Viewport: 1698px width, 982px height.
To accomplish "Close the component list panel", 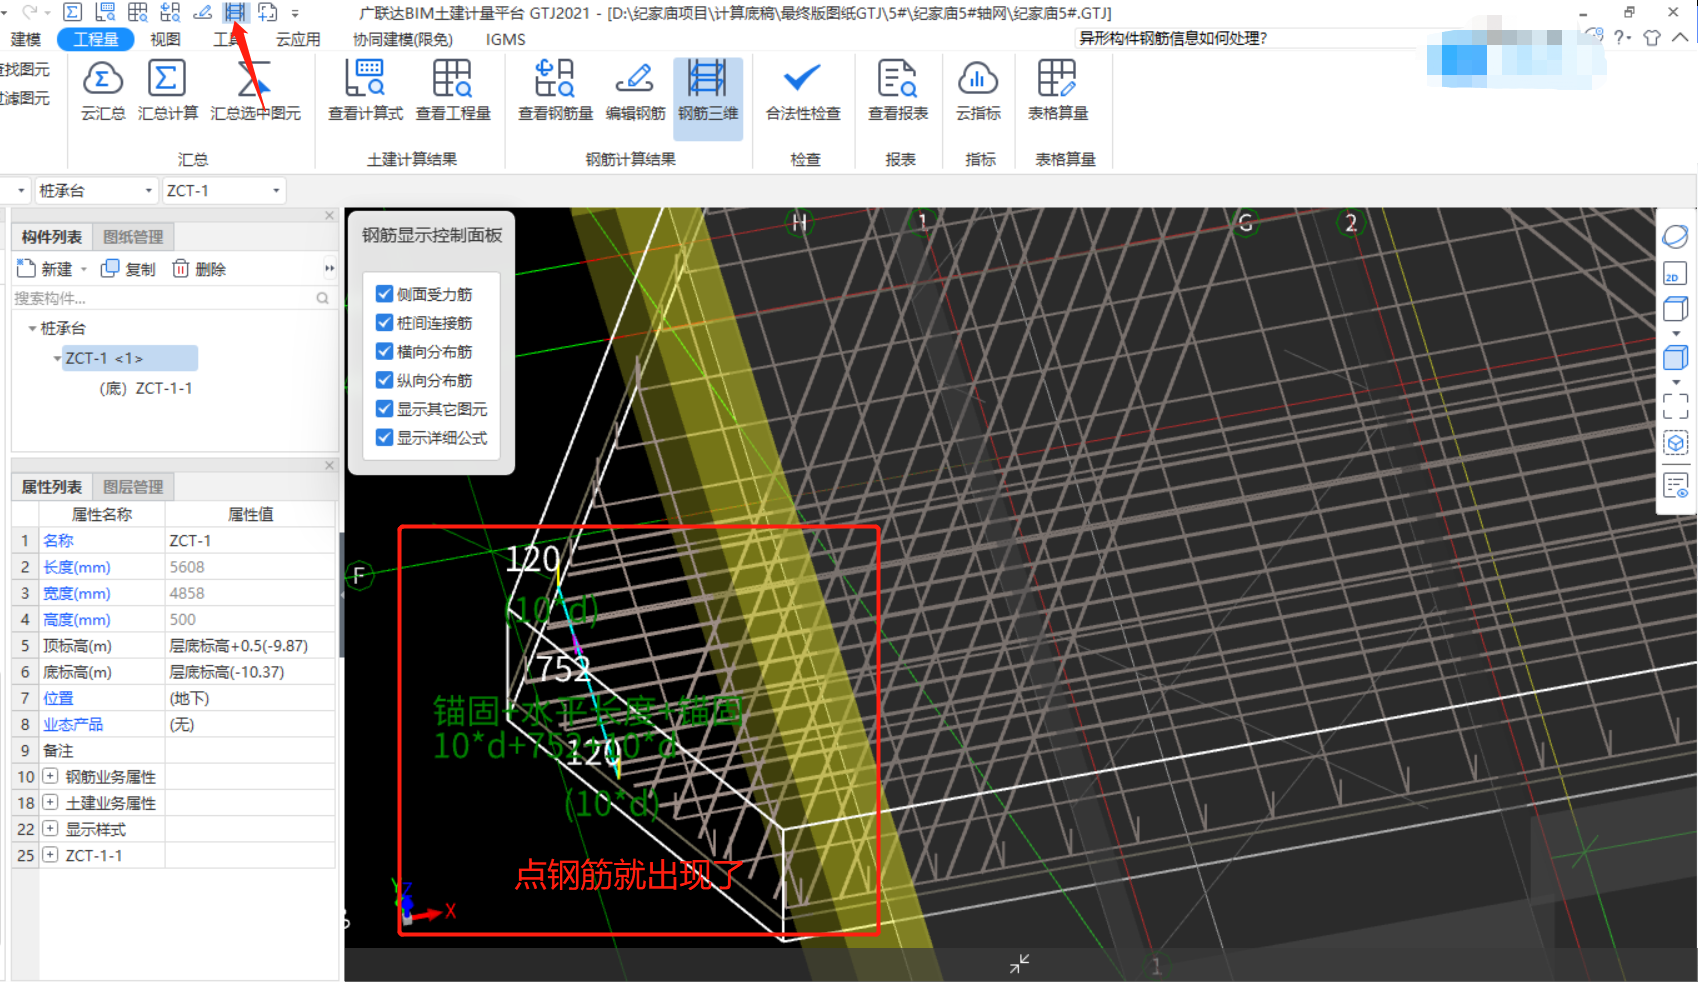I will coord(329,215).
